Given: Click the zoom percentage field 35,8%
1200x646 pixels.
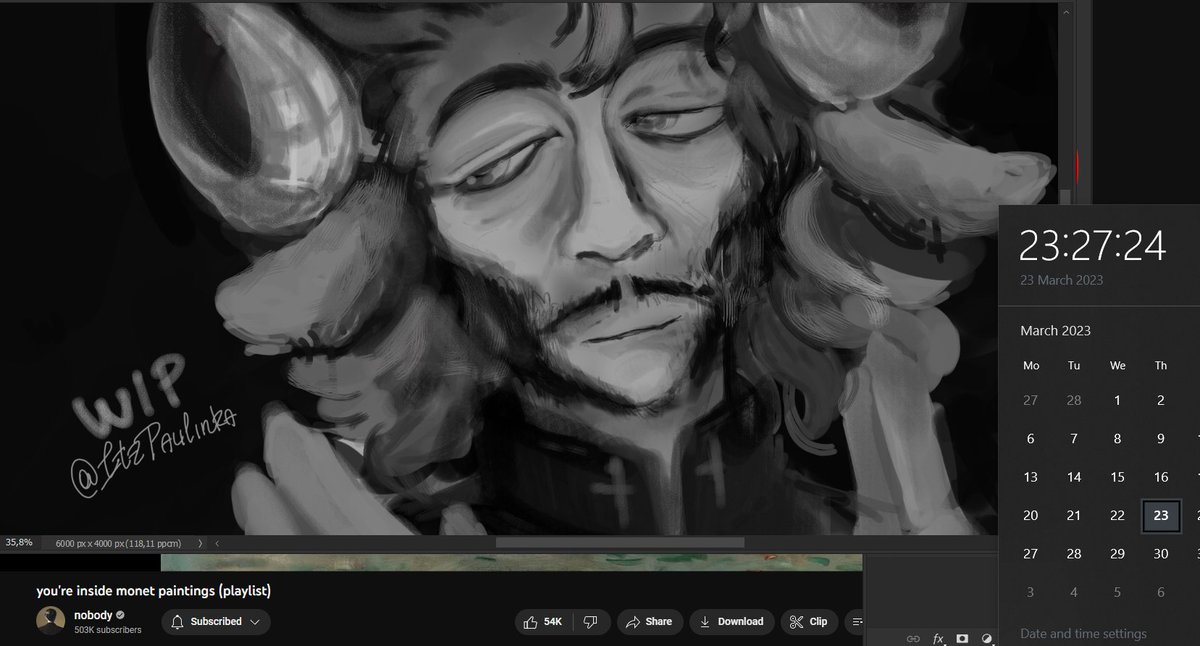Looking at the screenshot, I should pyautogui.click(x=19, y=542).
